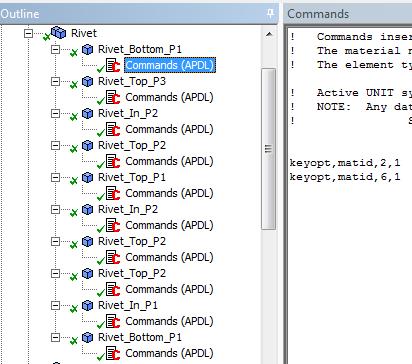The height and width of the screenshot is (364, 412).
Task: Click the Outline scrollbar up arrow
Action: point(269,34)
